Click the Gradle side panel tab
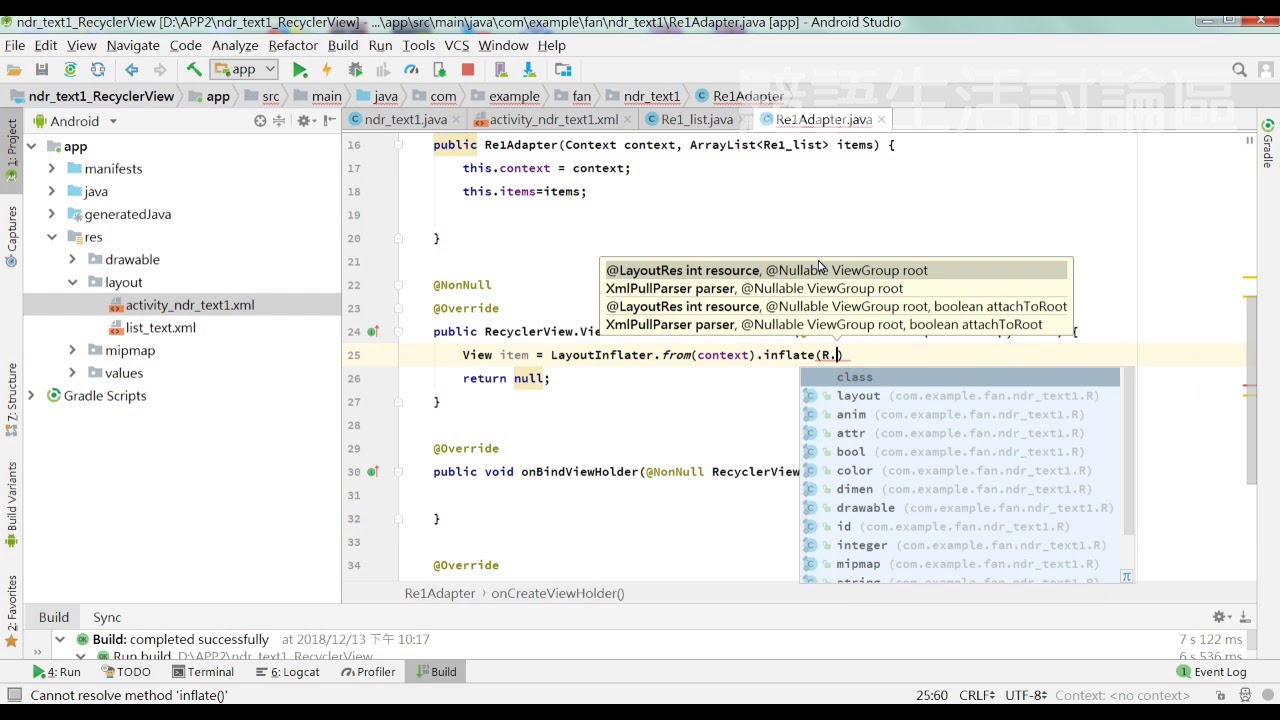Screen dimensions: 1280x720 1268,145
